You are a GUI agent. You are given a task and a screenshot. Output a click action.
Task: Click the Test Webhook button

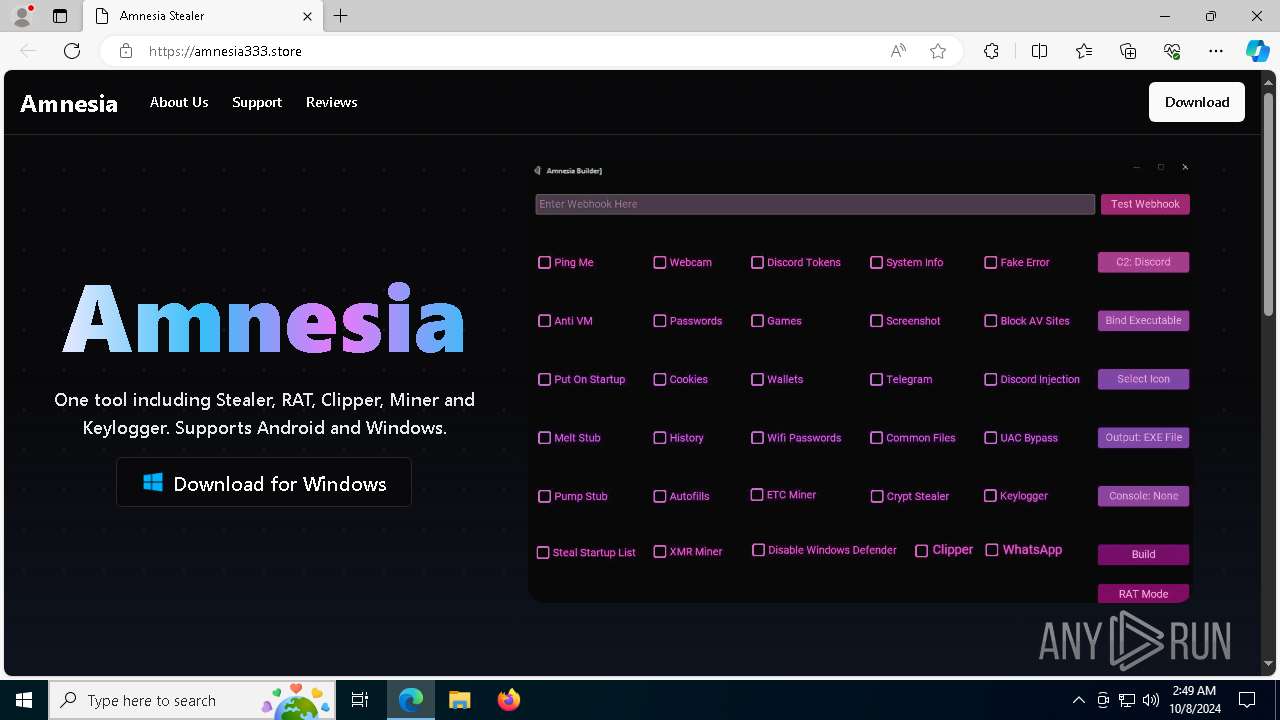click(x=1145, y=204)
